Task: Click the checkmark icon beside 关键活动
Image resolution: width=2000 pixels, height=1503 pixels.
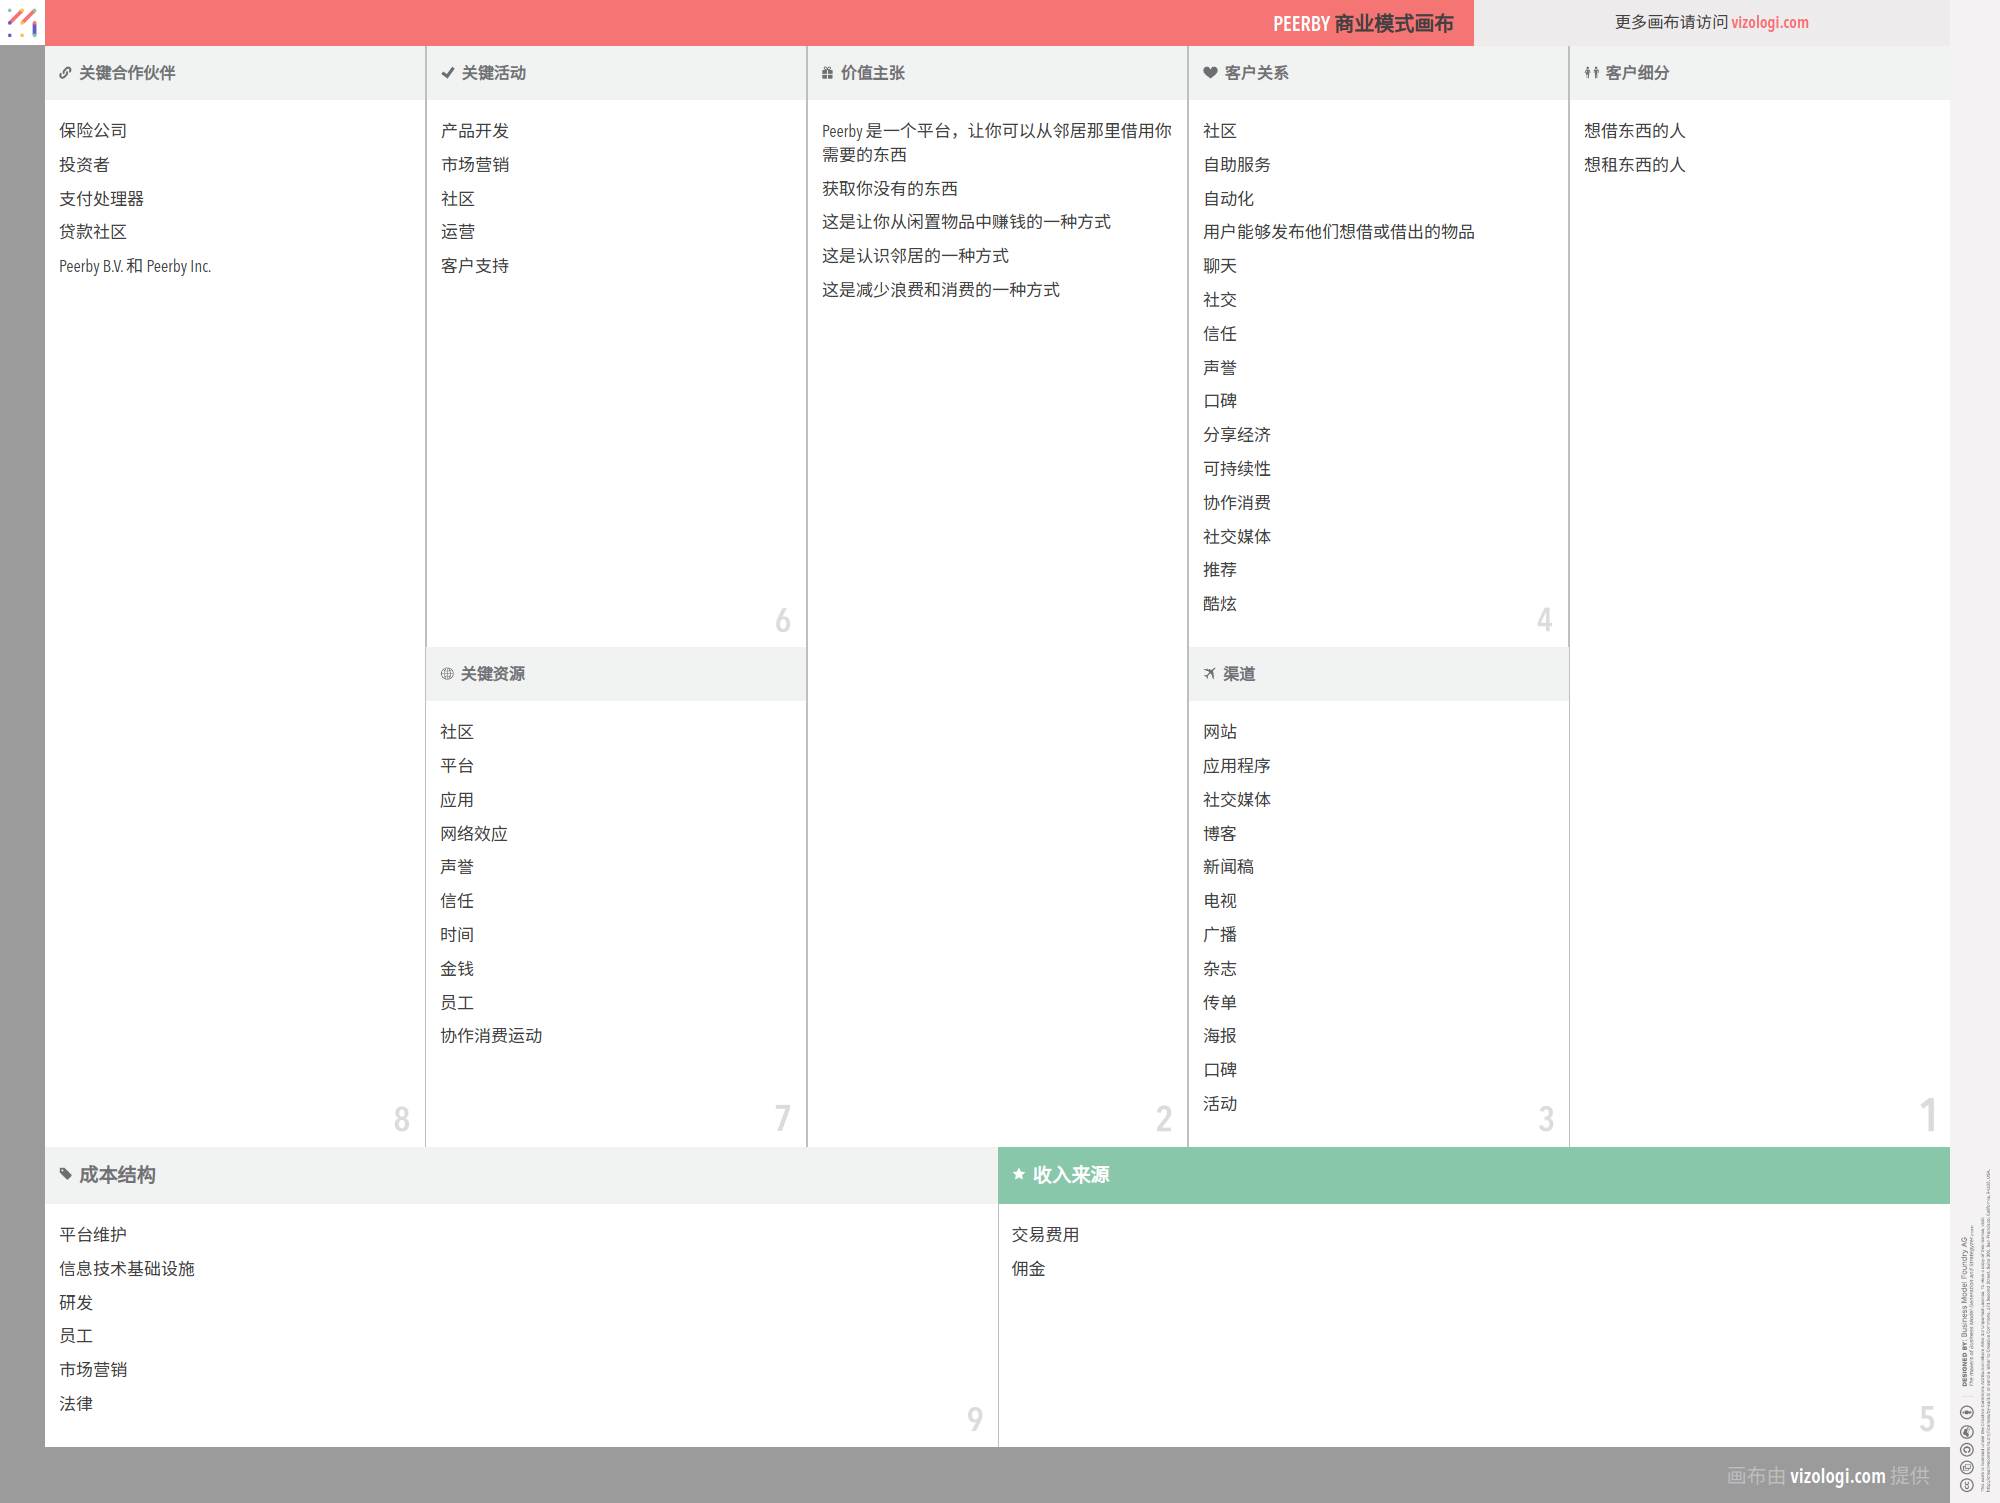Action: pyautogui.click(x=447, y=73)
